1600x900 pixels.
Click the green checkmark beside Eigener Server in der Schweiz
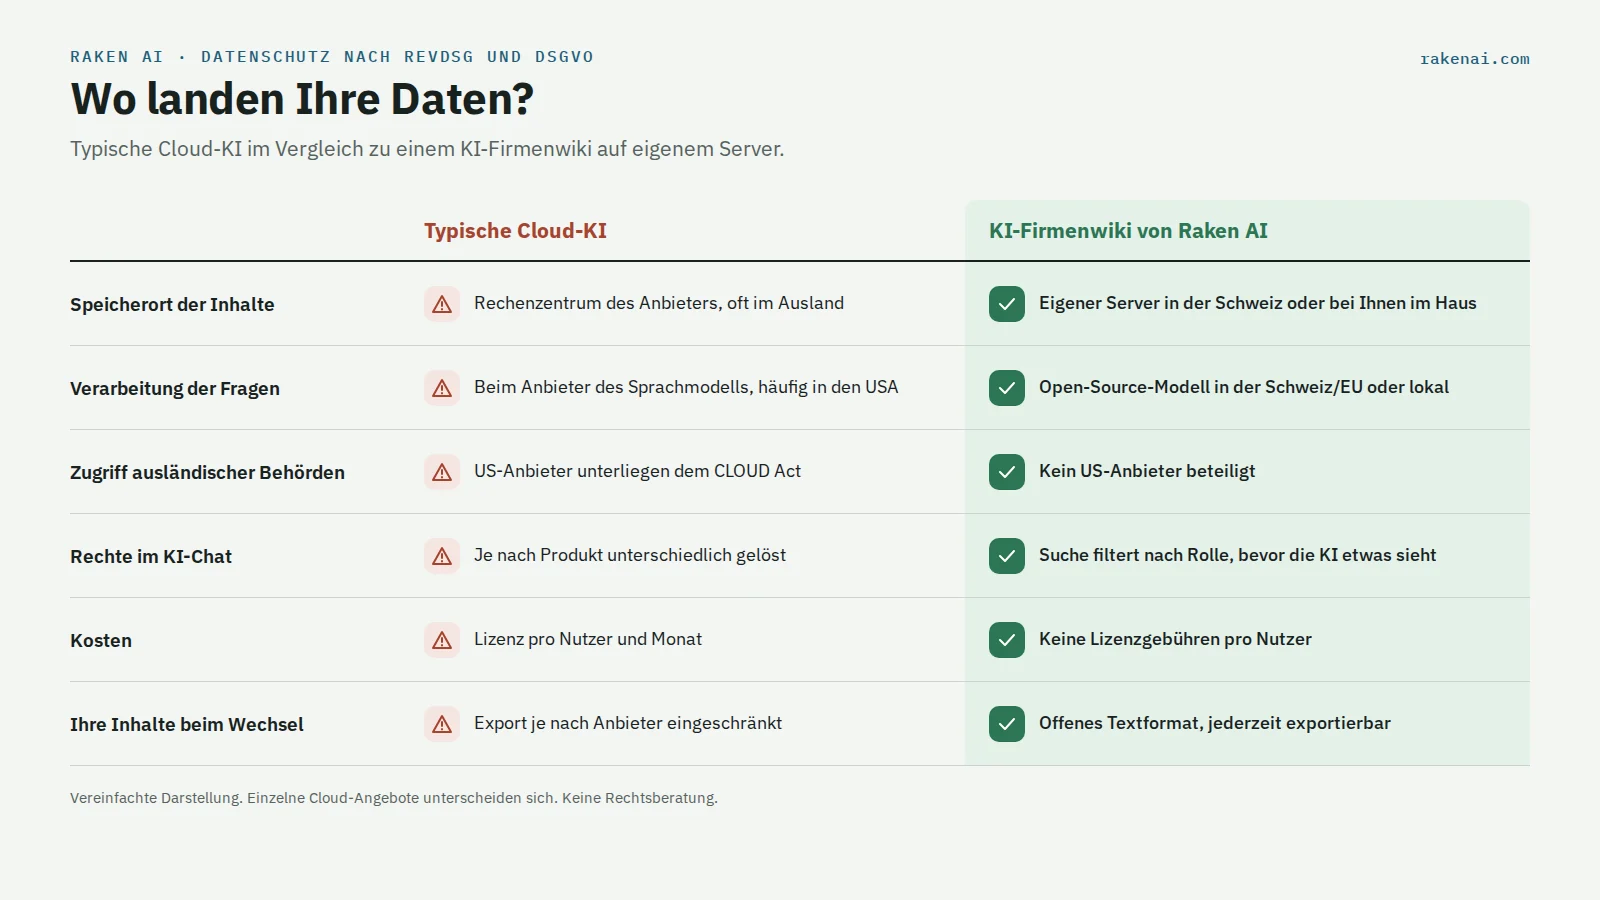(x=1007, y=304)
